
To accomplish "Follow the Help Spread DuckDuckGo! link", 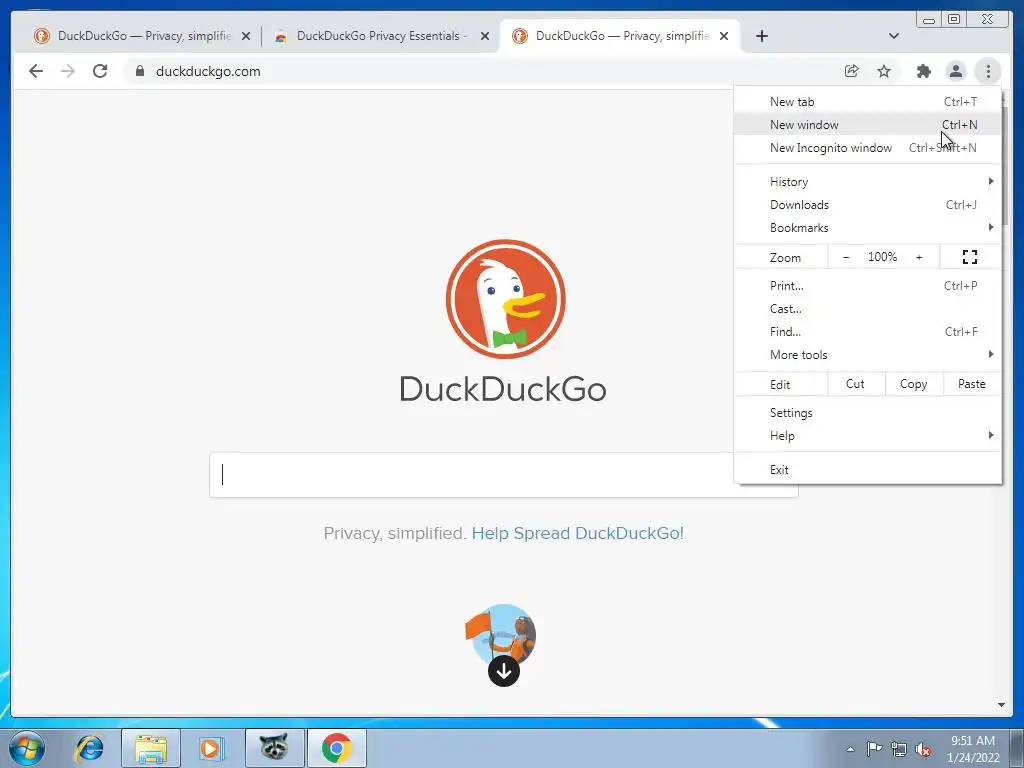I will (x=577, y=534).
